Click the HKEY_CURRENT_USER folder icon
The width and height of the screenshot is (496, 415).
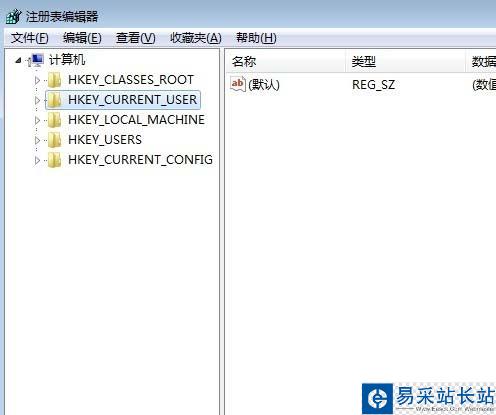point(54,100)
